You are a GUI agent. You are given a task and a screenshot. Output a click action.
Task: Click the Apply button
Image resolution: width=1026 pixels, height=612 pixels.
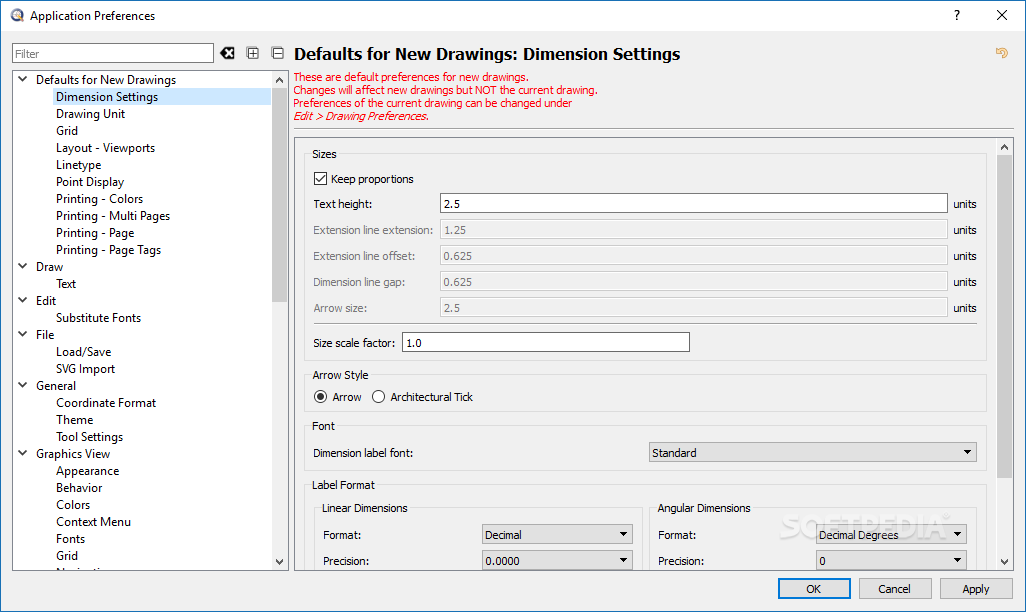pyautogui.click(x=976, y=588)
